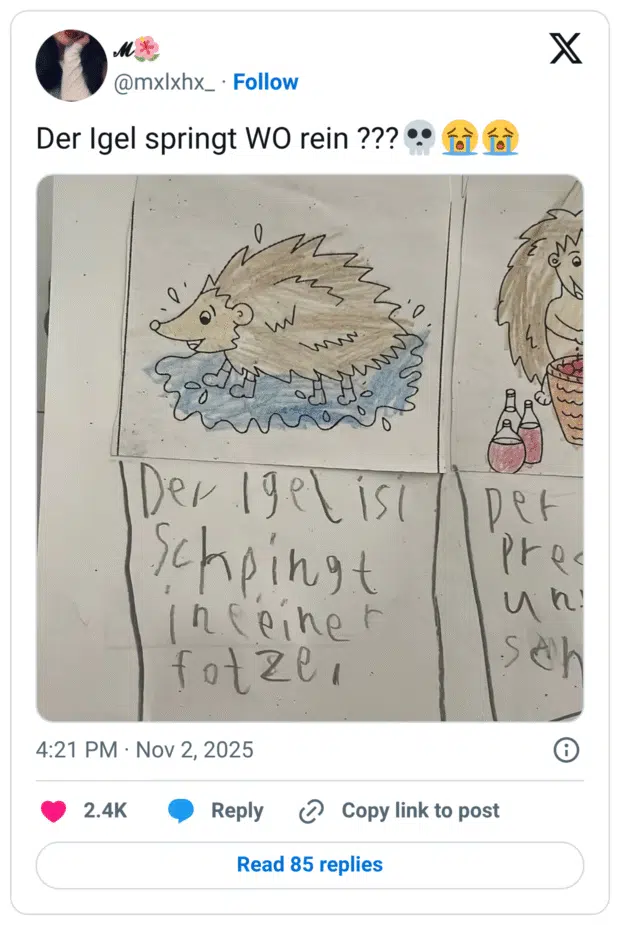Click the X logo icon
This screenshot has height=925, width=620.
tap(566, 48)
